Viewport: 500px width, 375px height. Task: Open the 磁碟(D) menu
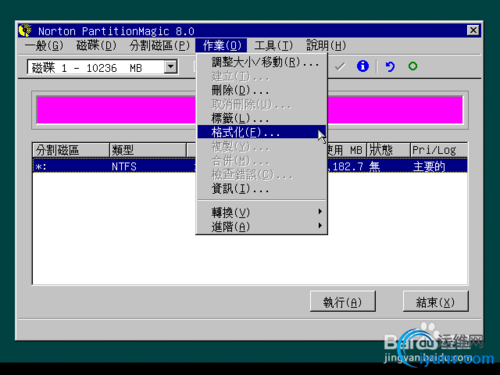(96, 46)
